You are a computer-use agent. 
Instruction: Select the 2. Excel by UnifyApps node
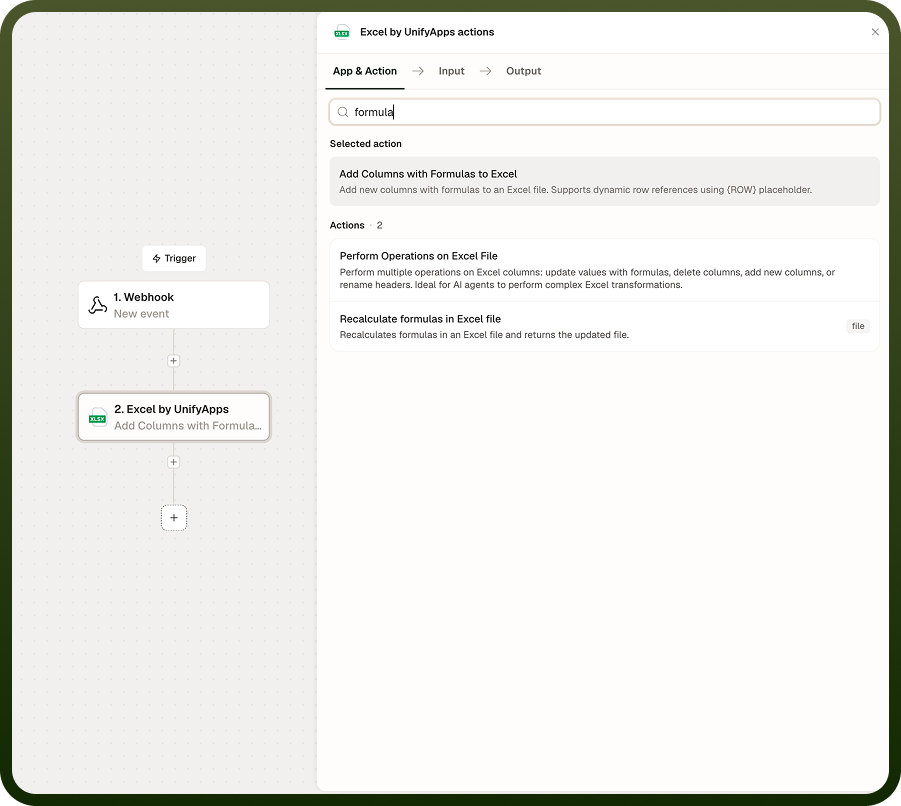[174, 417]
